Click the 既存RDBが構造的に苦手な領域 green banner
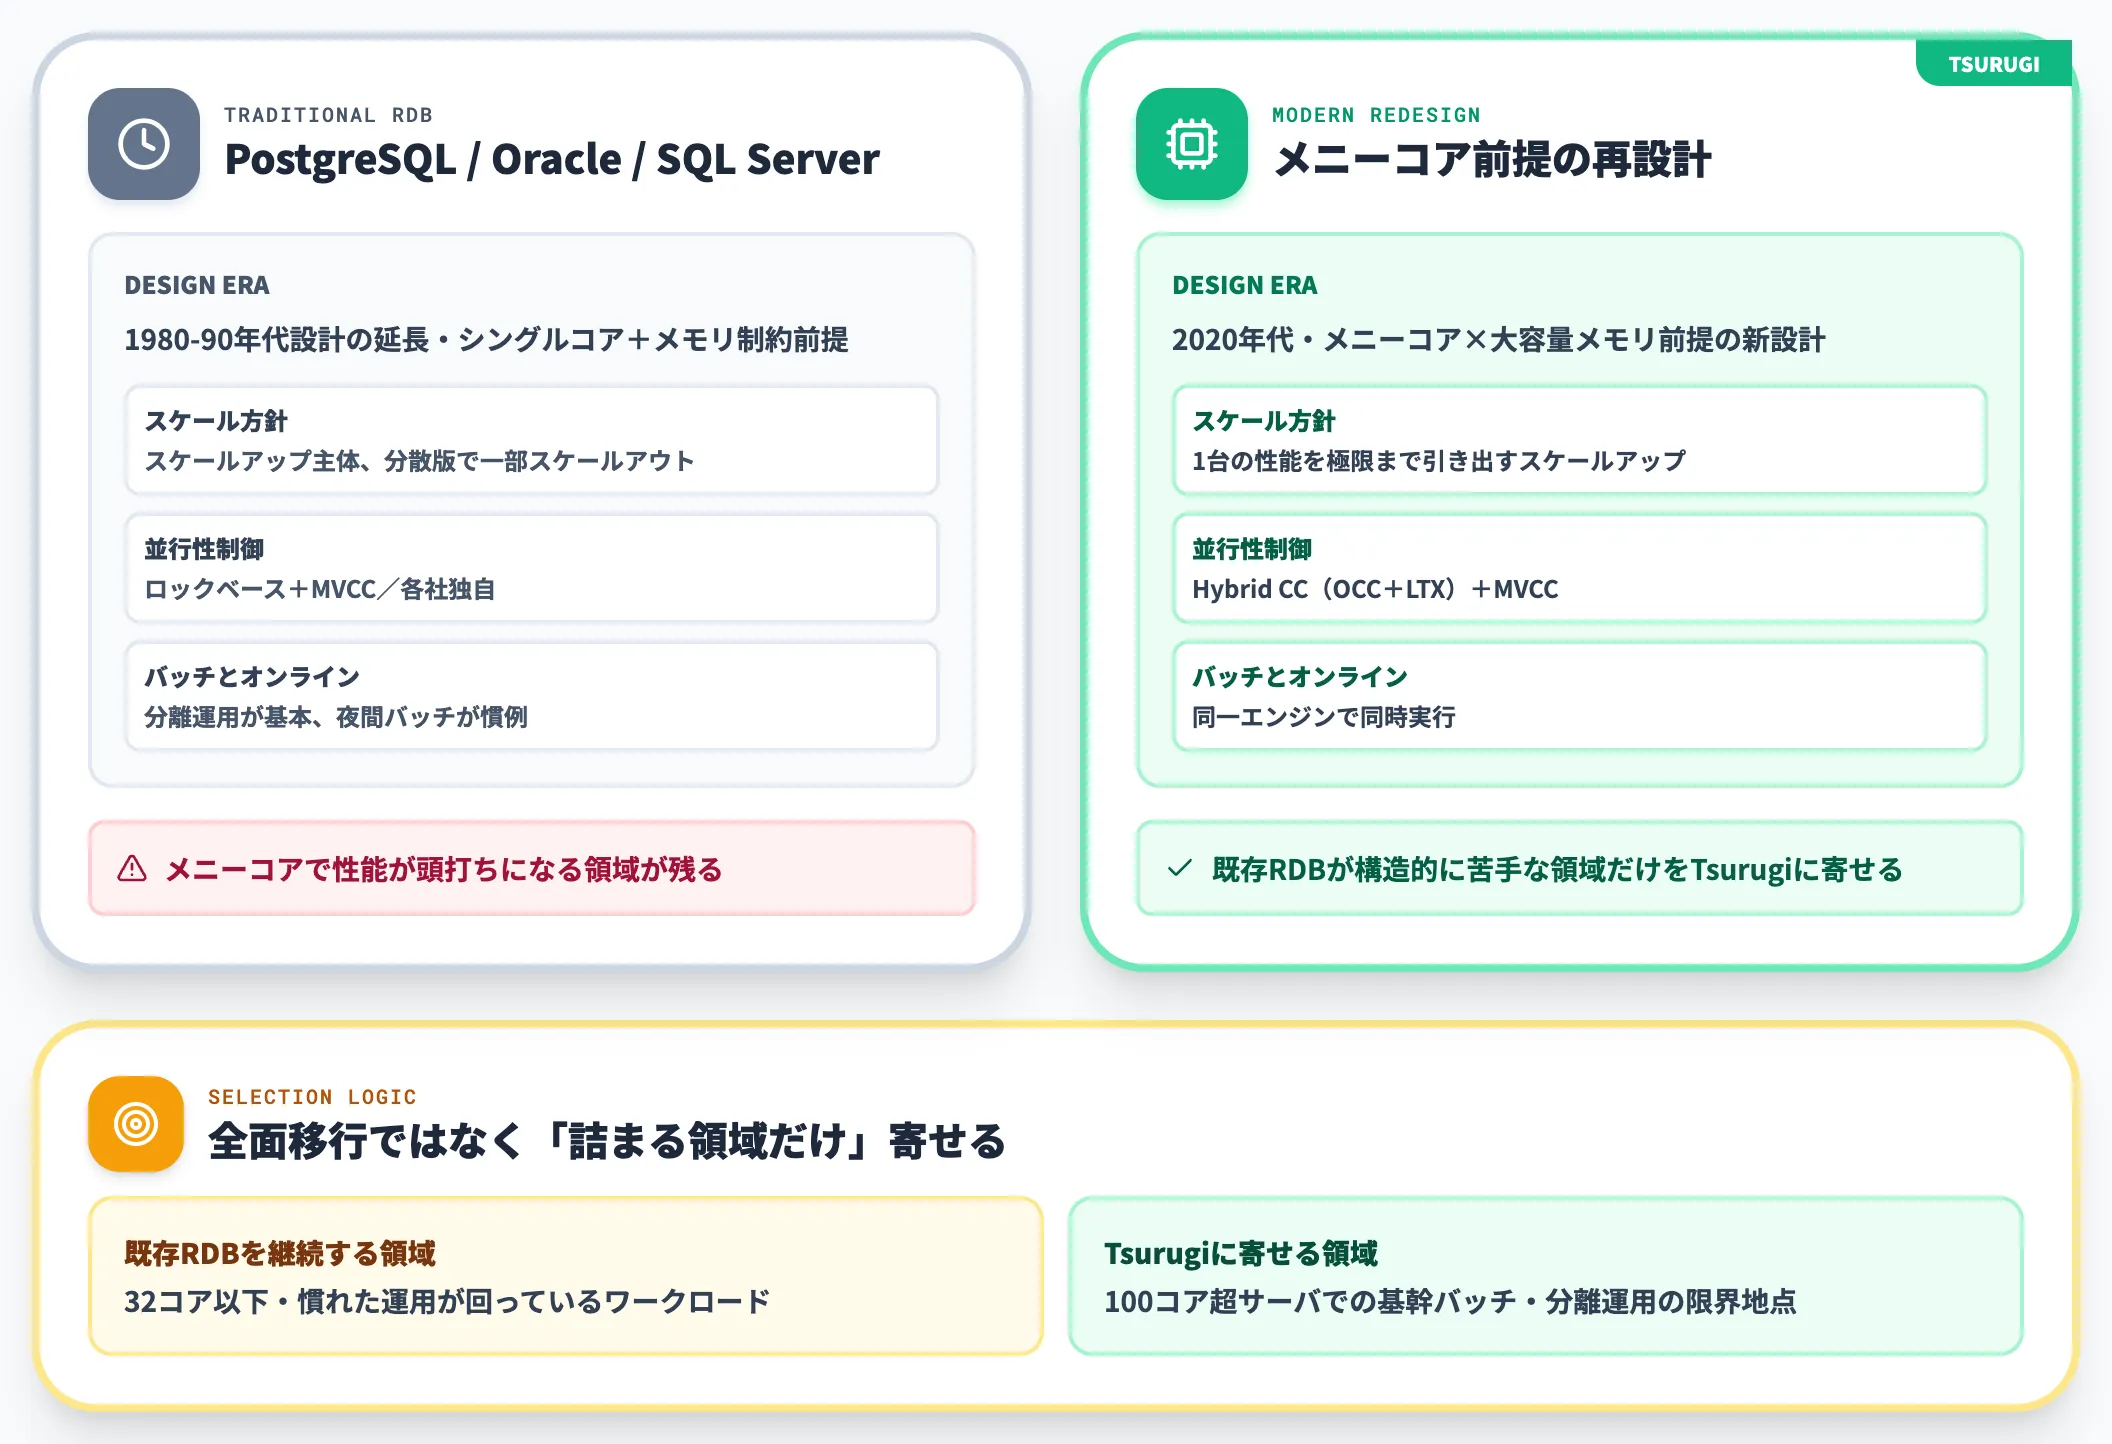This screenshot has height=1444, width=2112. [1580, 868]
